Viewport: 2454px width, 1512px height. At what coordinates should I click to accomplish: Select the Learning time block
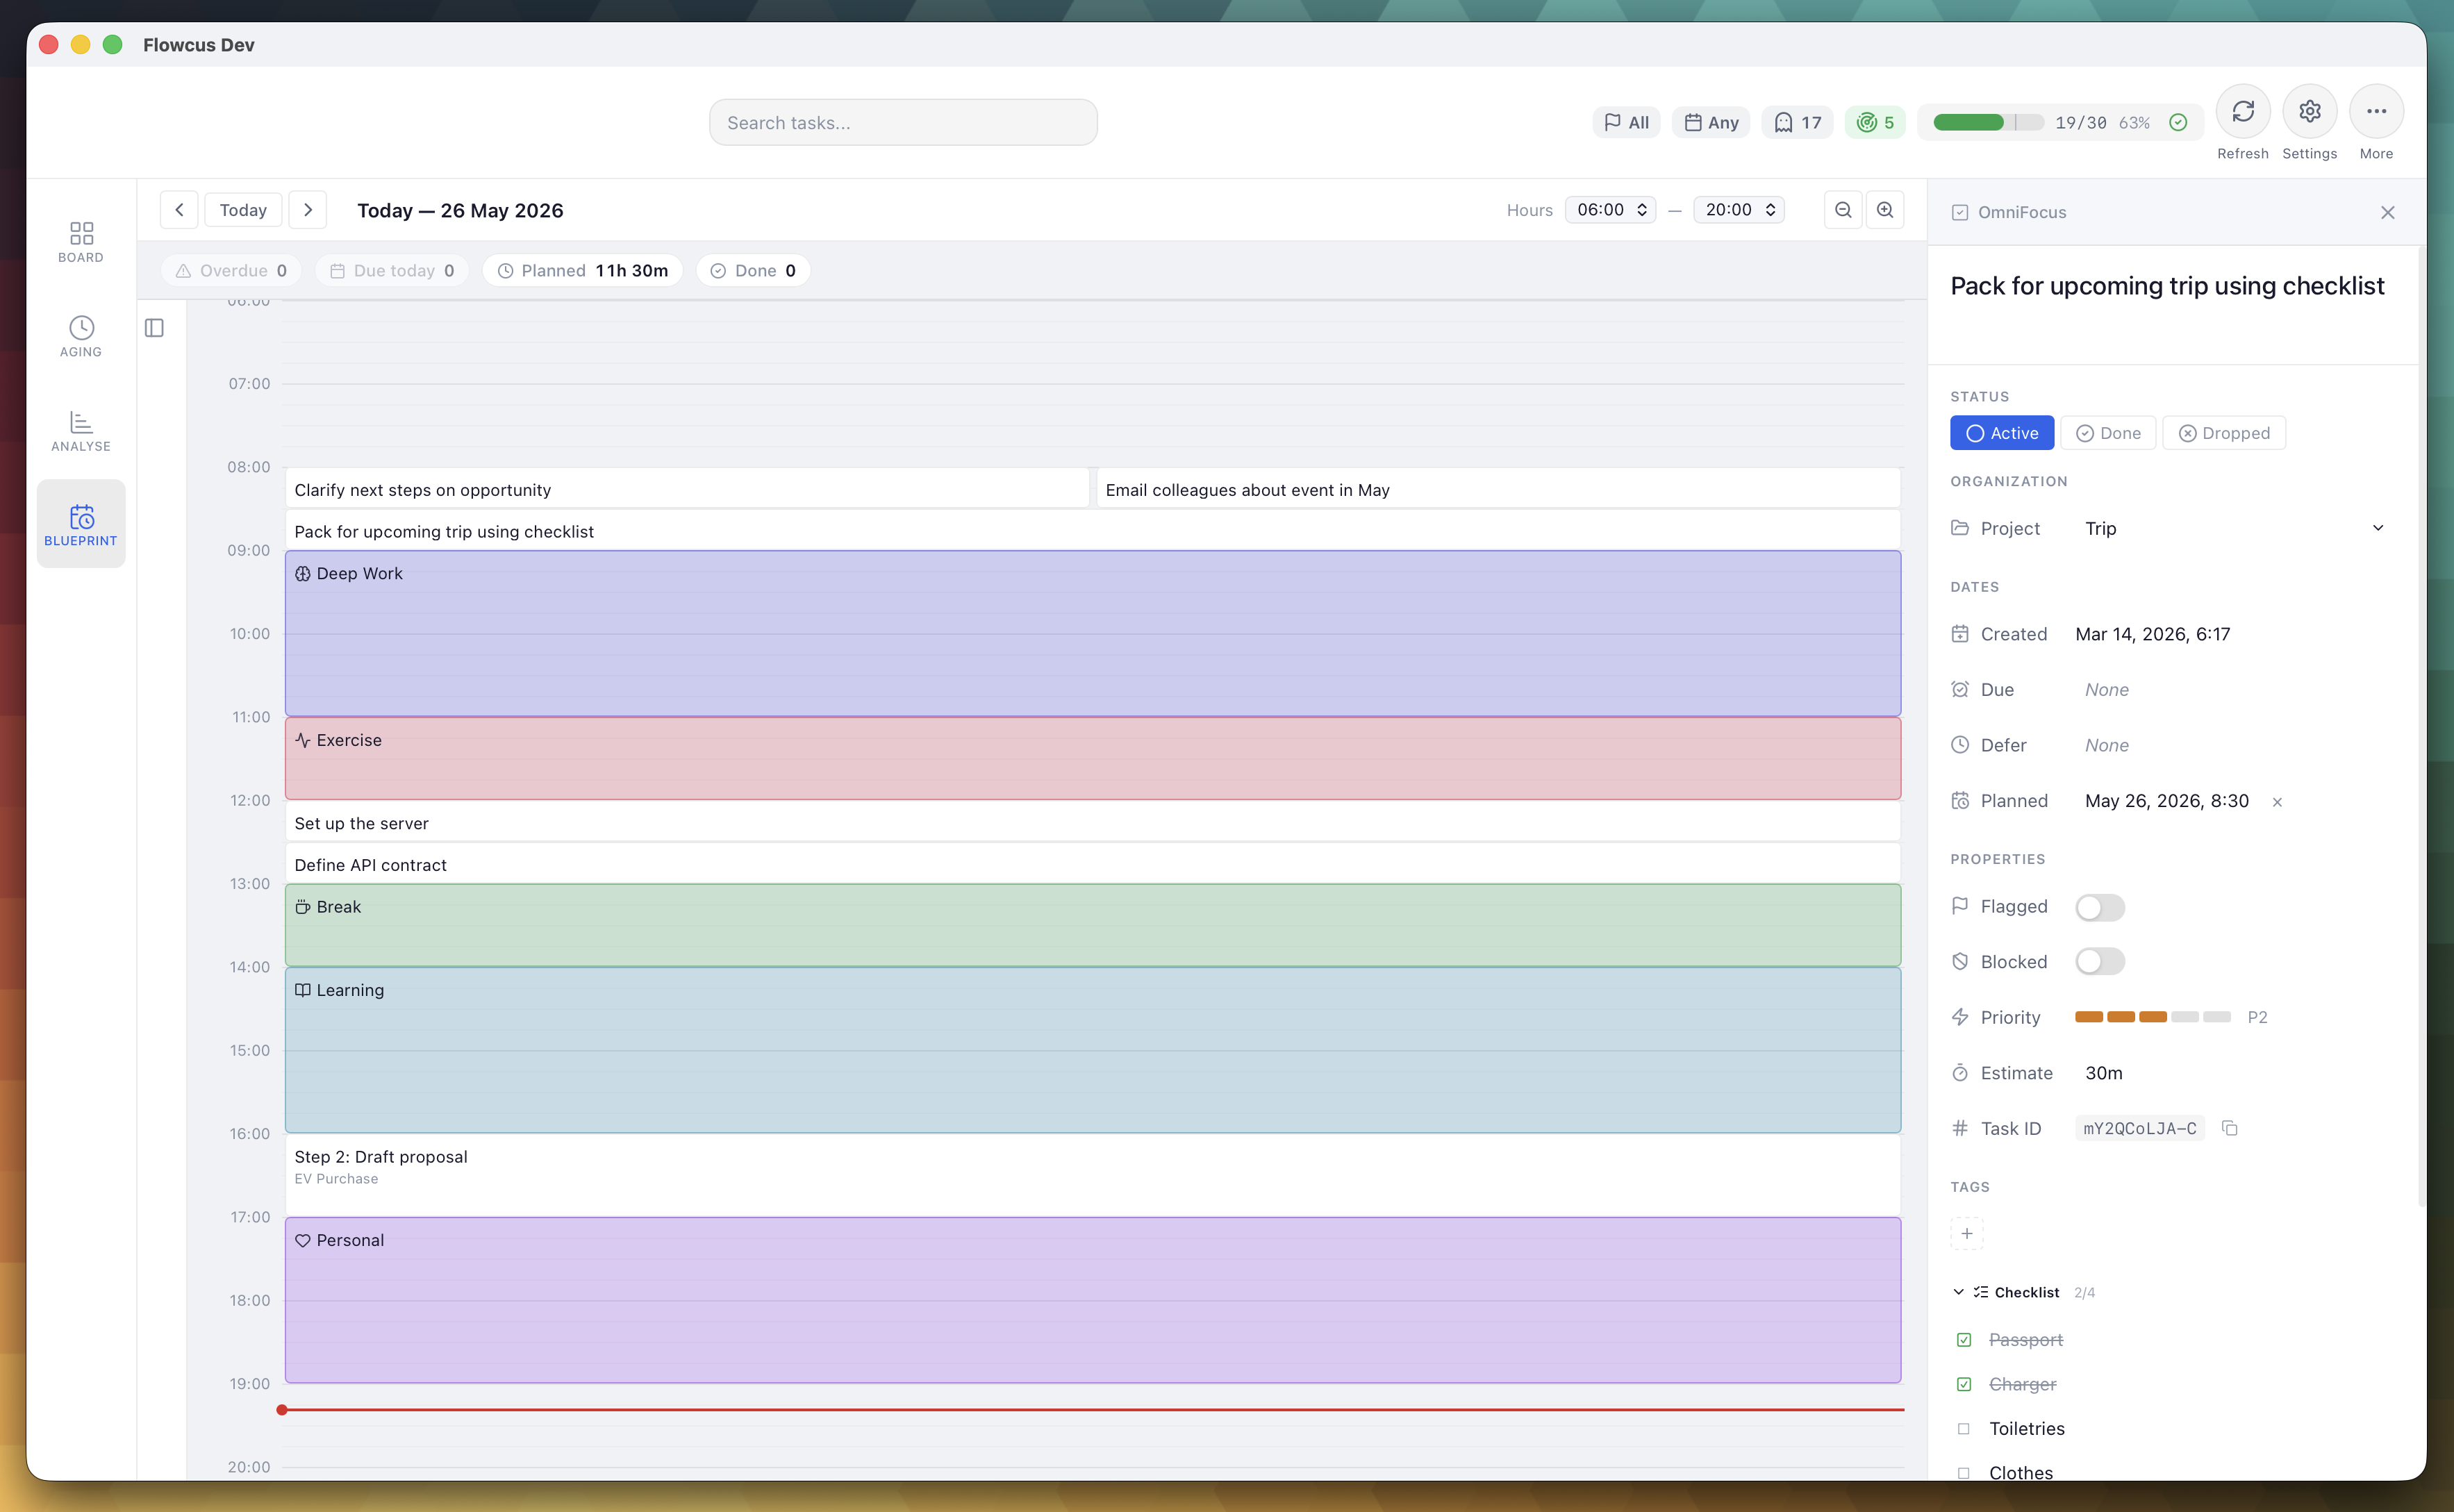tap(1092, 1050)
